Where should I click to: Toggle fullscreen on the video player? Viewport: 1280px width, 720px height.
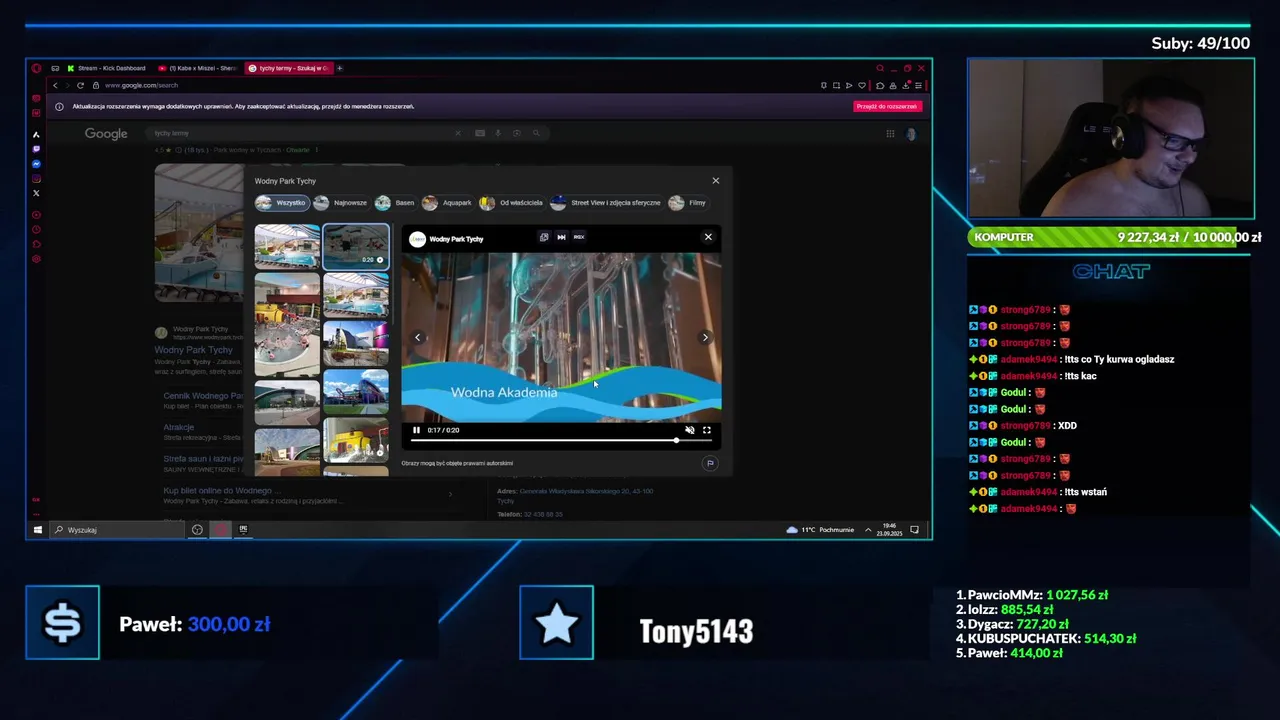coord(706,430)
